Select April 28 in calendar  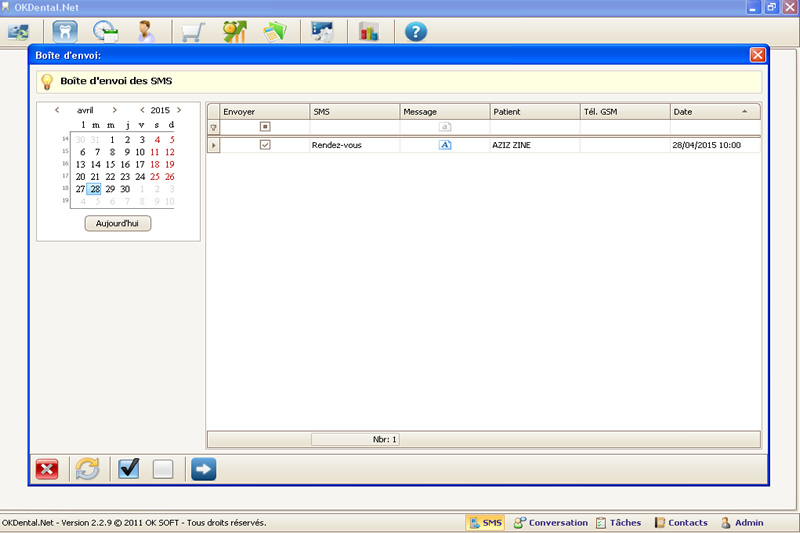95,189
